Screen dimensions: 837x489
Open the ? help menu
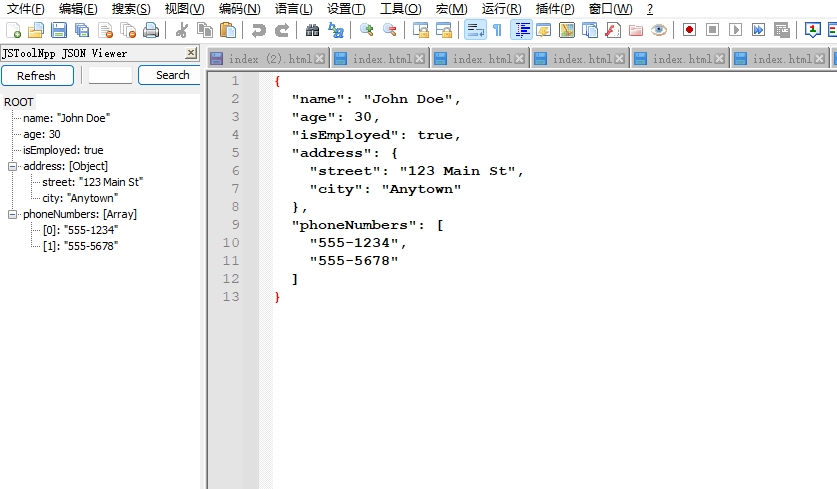[650, 9]
